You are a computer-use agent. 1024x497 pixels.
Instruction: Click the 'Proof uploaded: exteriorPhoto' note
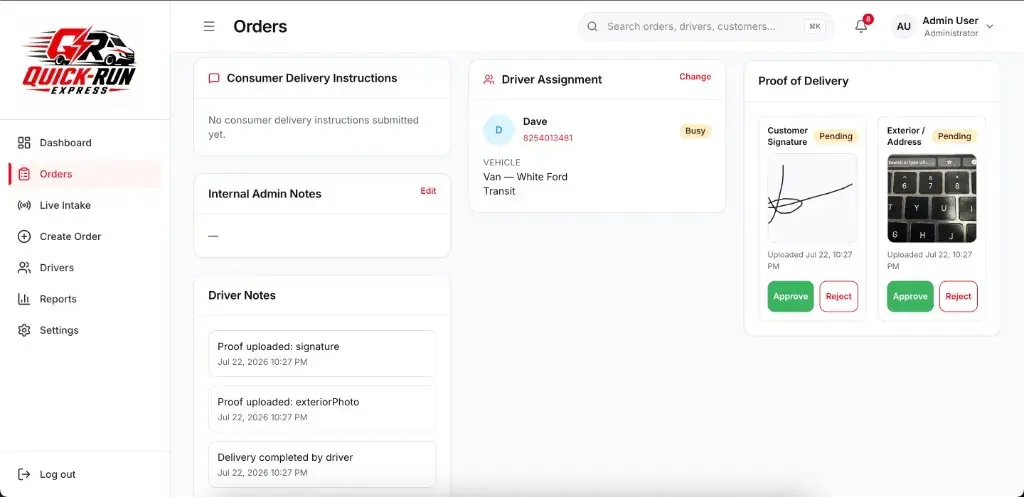(322, 409)
